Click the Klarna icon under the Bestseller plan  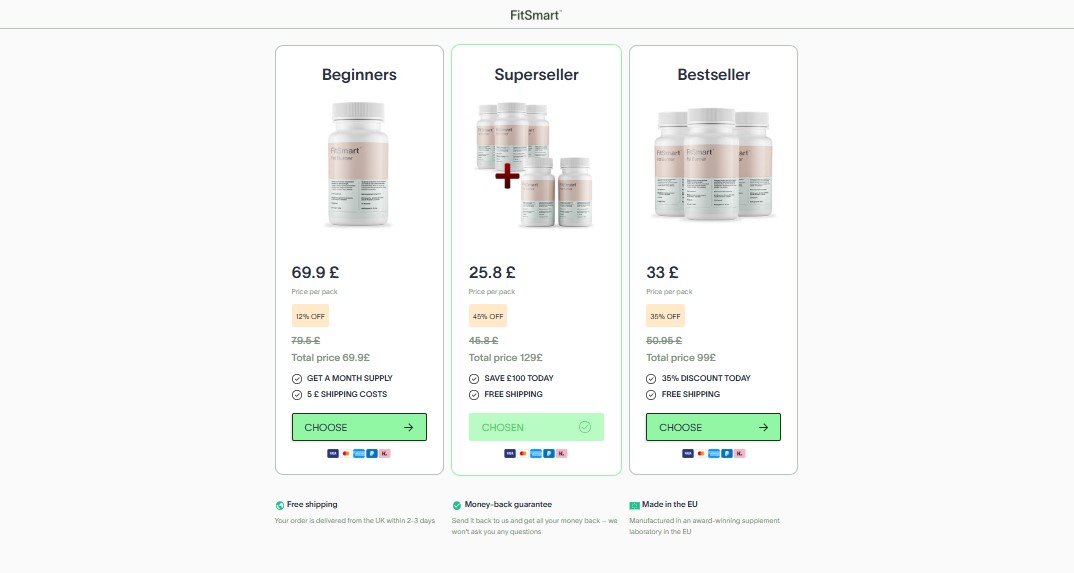739,453
